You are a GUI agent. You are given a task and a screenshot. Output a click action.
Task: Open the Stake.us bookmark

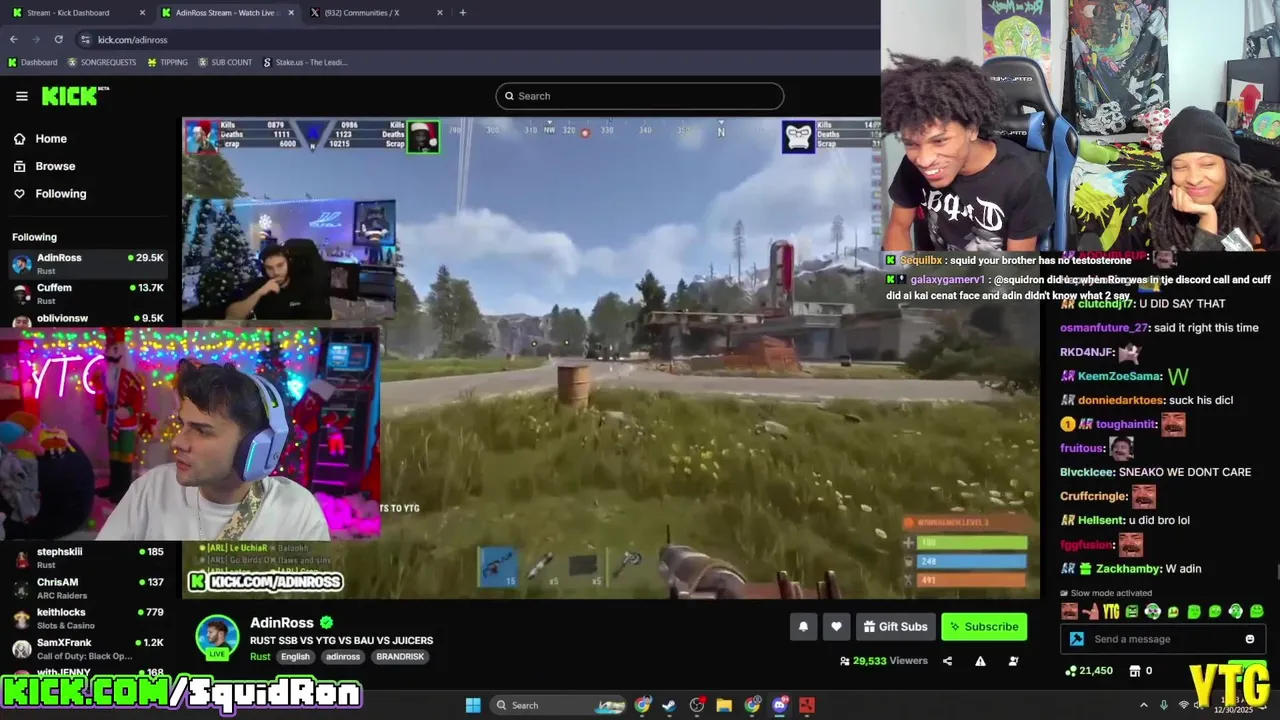click(305, 62)
